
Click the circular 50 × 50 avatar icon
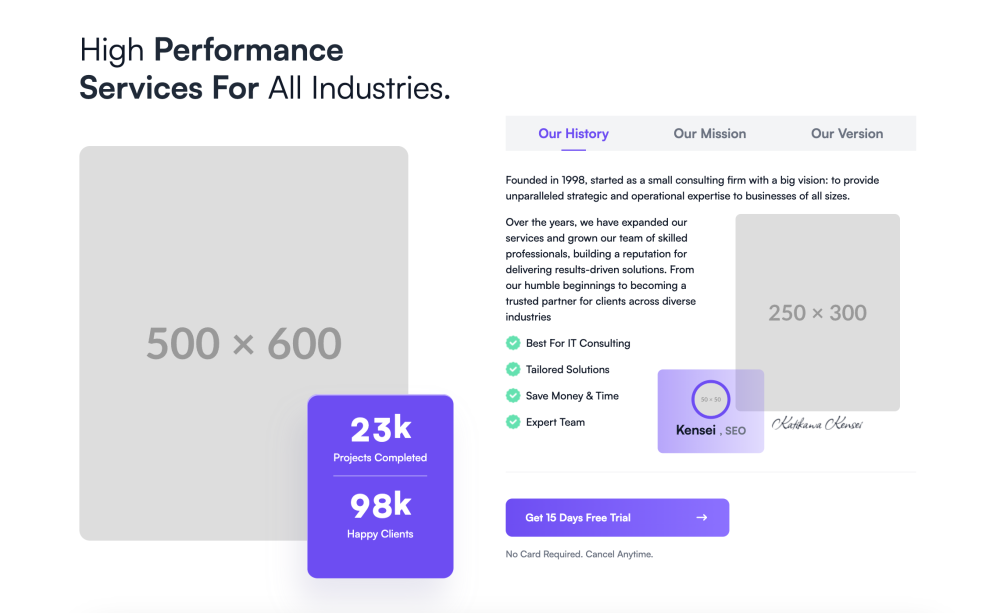coord(711,399)
